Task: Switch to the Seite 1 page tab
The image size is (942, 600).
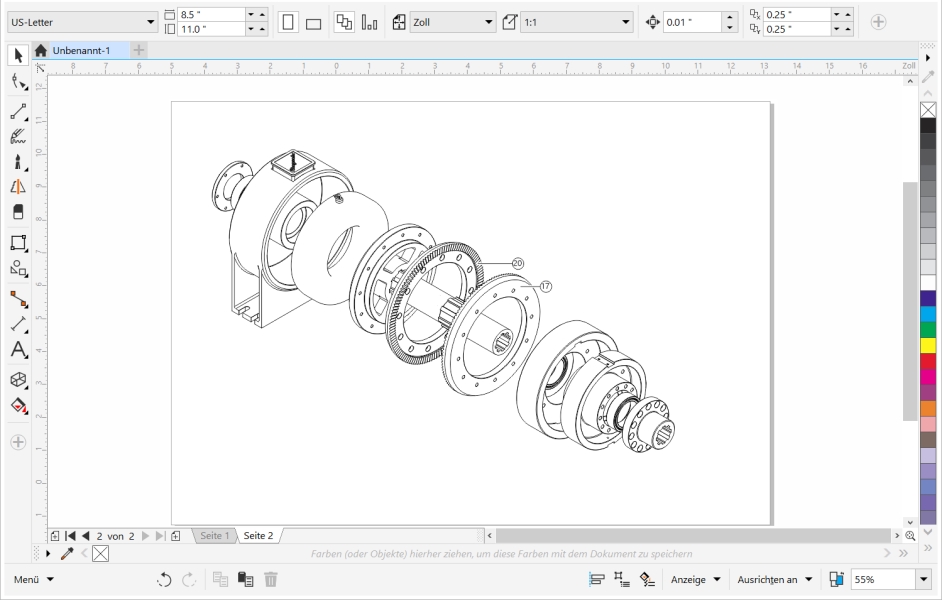Action: coord(214,536)
